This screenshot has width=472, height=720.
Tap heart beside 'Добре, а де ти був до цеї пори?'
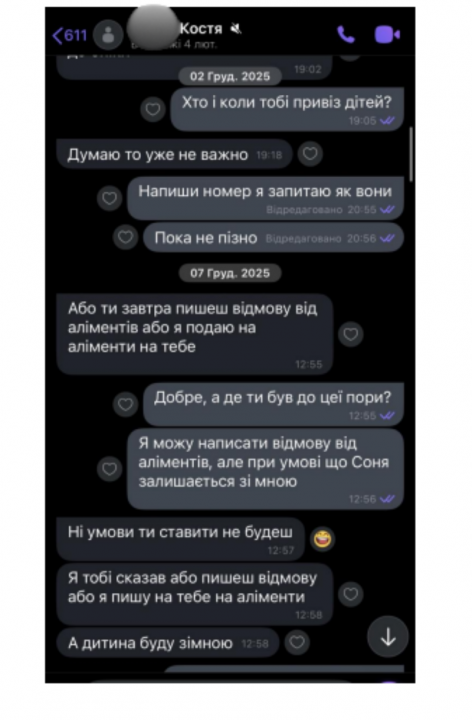pyautogui.click(x=125, y=405)
